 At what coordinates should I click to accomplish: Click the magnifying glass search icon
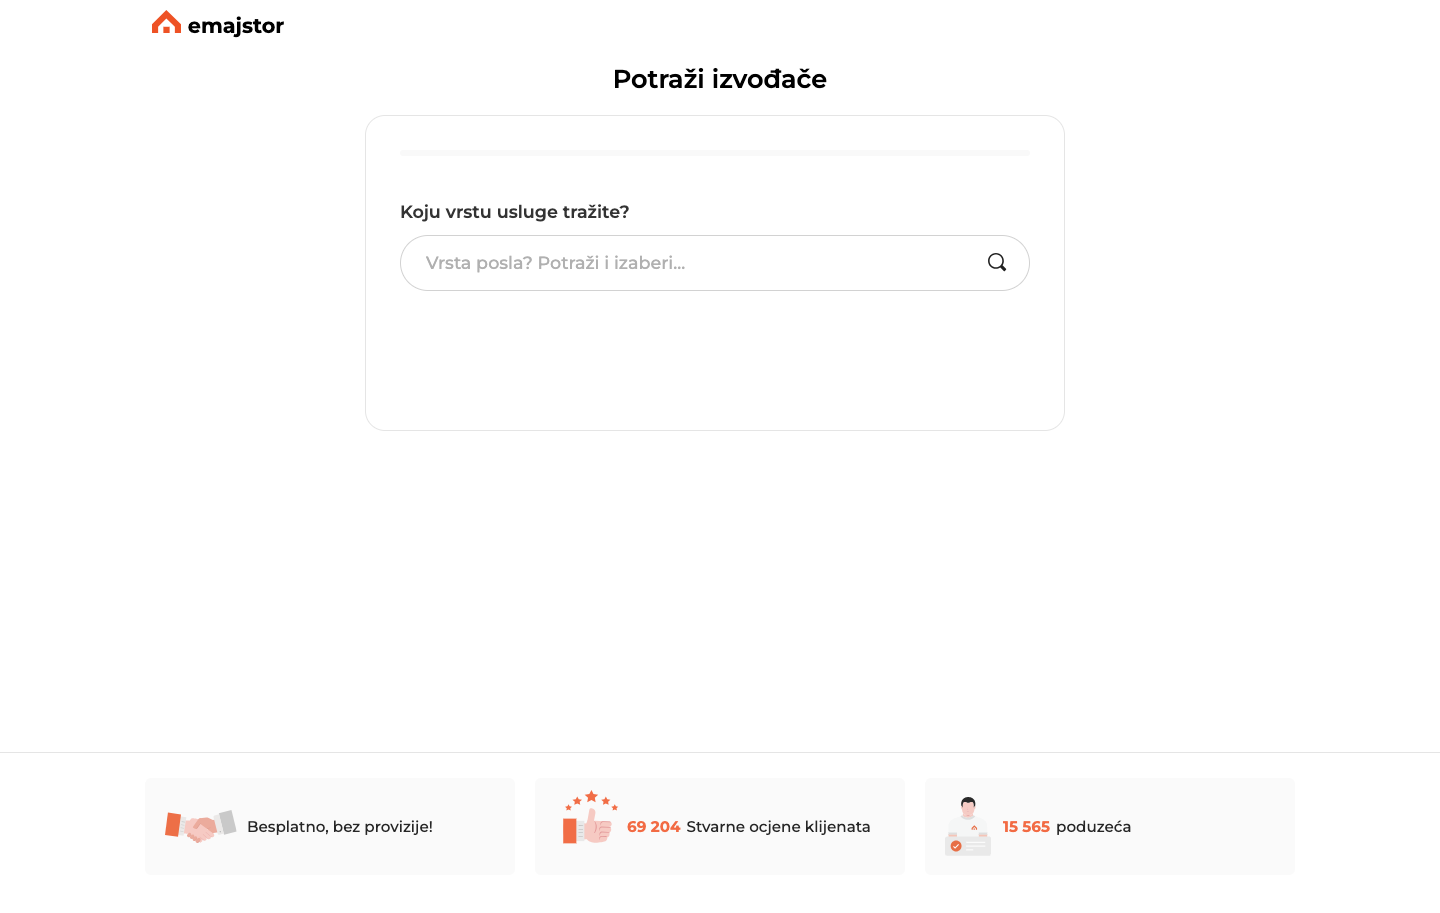click(x=997, y=262)
